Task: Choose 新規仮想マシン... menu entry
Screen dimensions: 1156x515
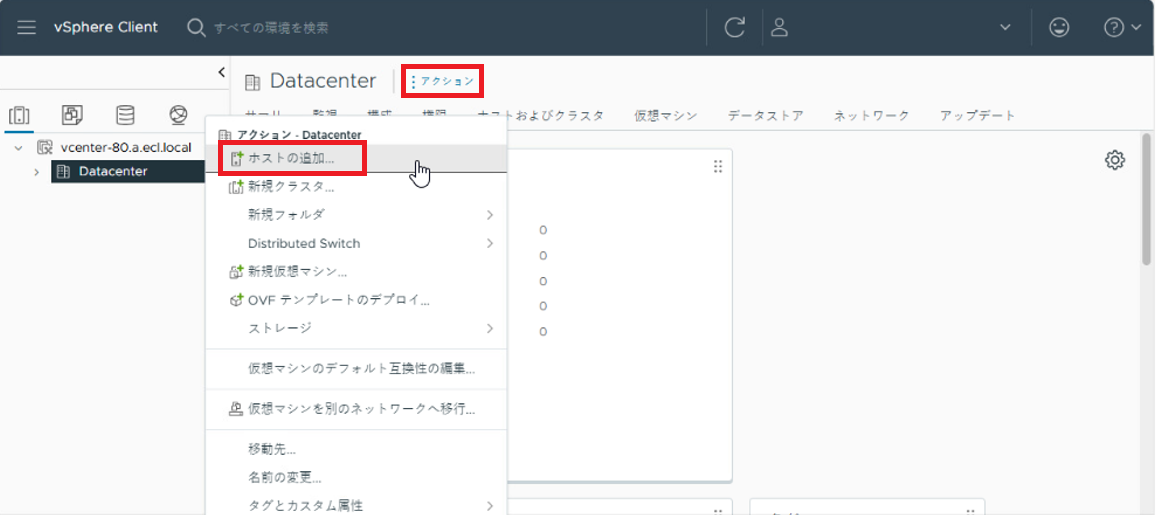Action: [x=356, y=272]
